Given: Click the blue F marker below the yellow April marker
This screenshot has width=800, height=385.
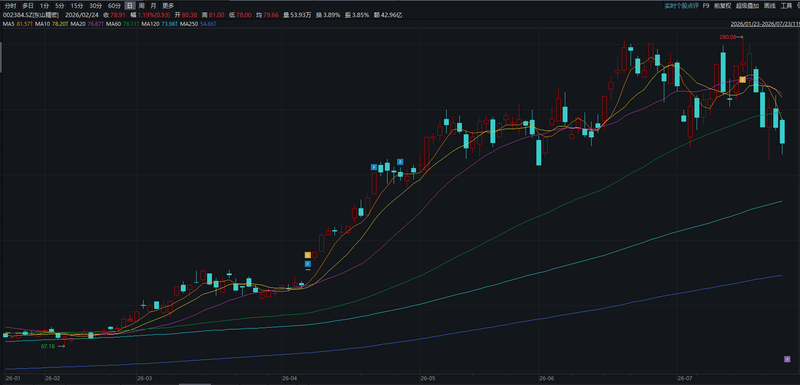Looking at the screenshot, I should click(x=308, y=264).
